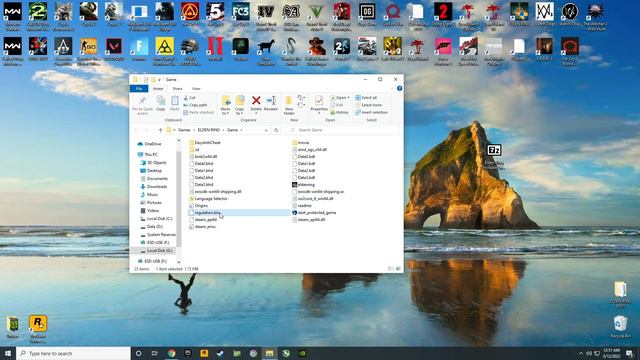Open the Recycle Bin desktop icon
Screen dimensions: 640x360
point(620,326)
